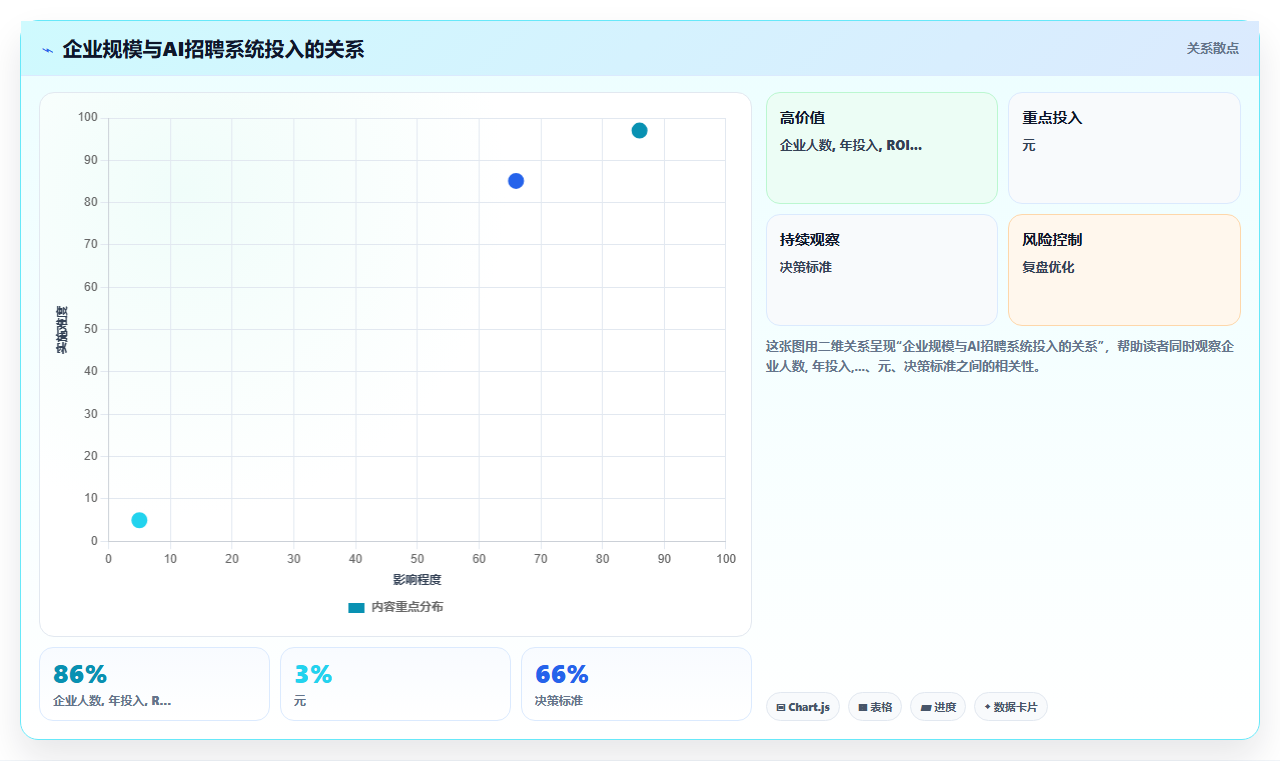
Task: Click the Chart.js tag chip
Action: click(x=803, y=707)
